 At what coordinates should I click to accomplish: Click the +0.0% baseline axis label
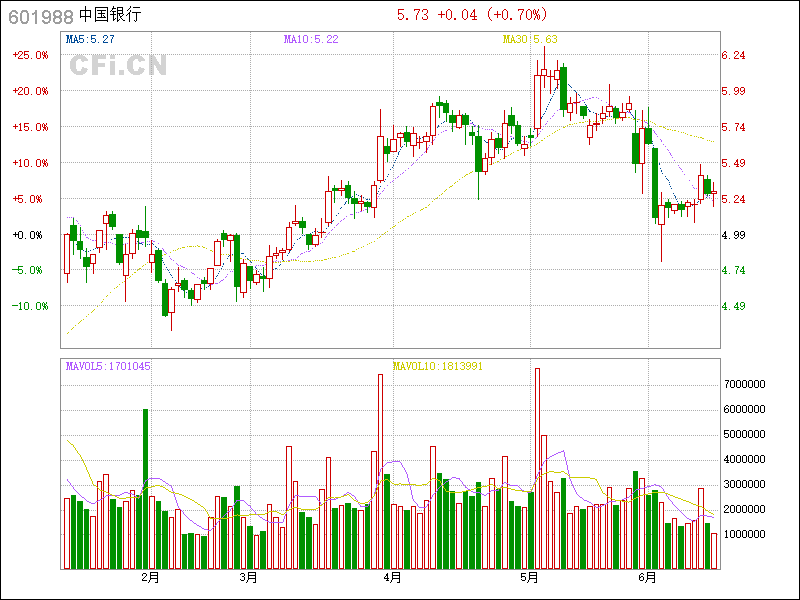tap(32, 235)
